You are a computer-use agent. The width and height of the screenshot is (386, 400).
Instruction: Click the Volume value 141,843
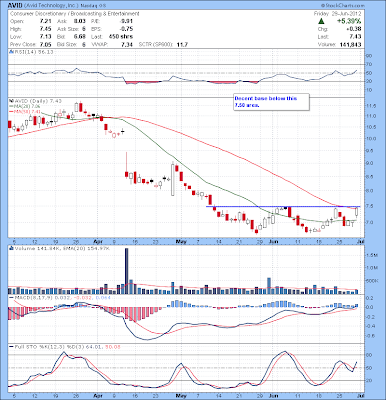[351, 44]
